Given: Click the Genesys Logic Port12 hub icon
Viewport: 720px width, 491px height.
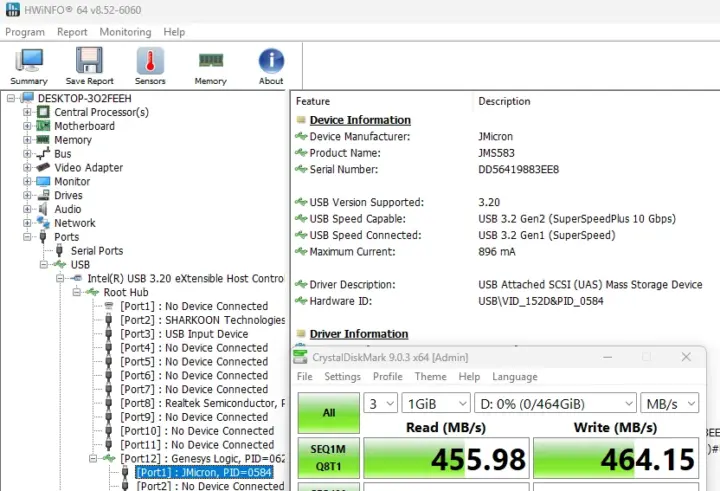Looking at the screenshot, I should click(109, 458).
